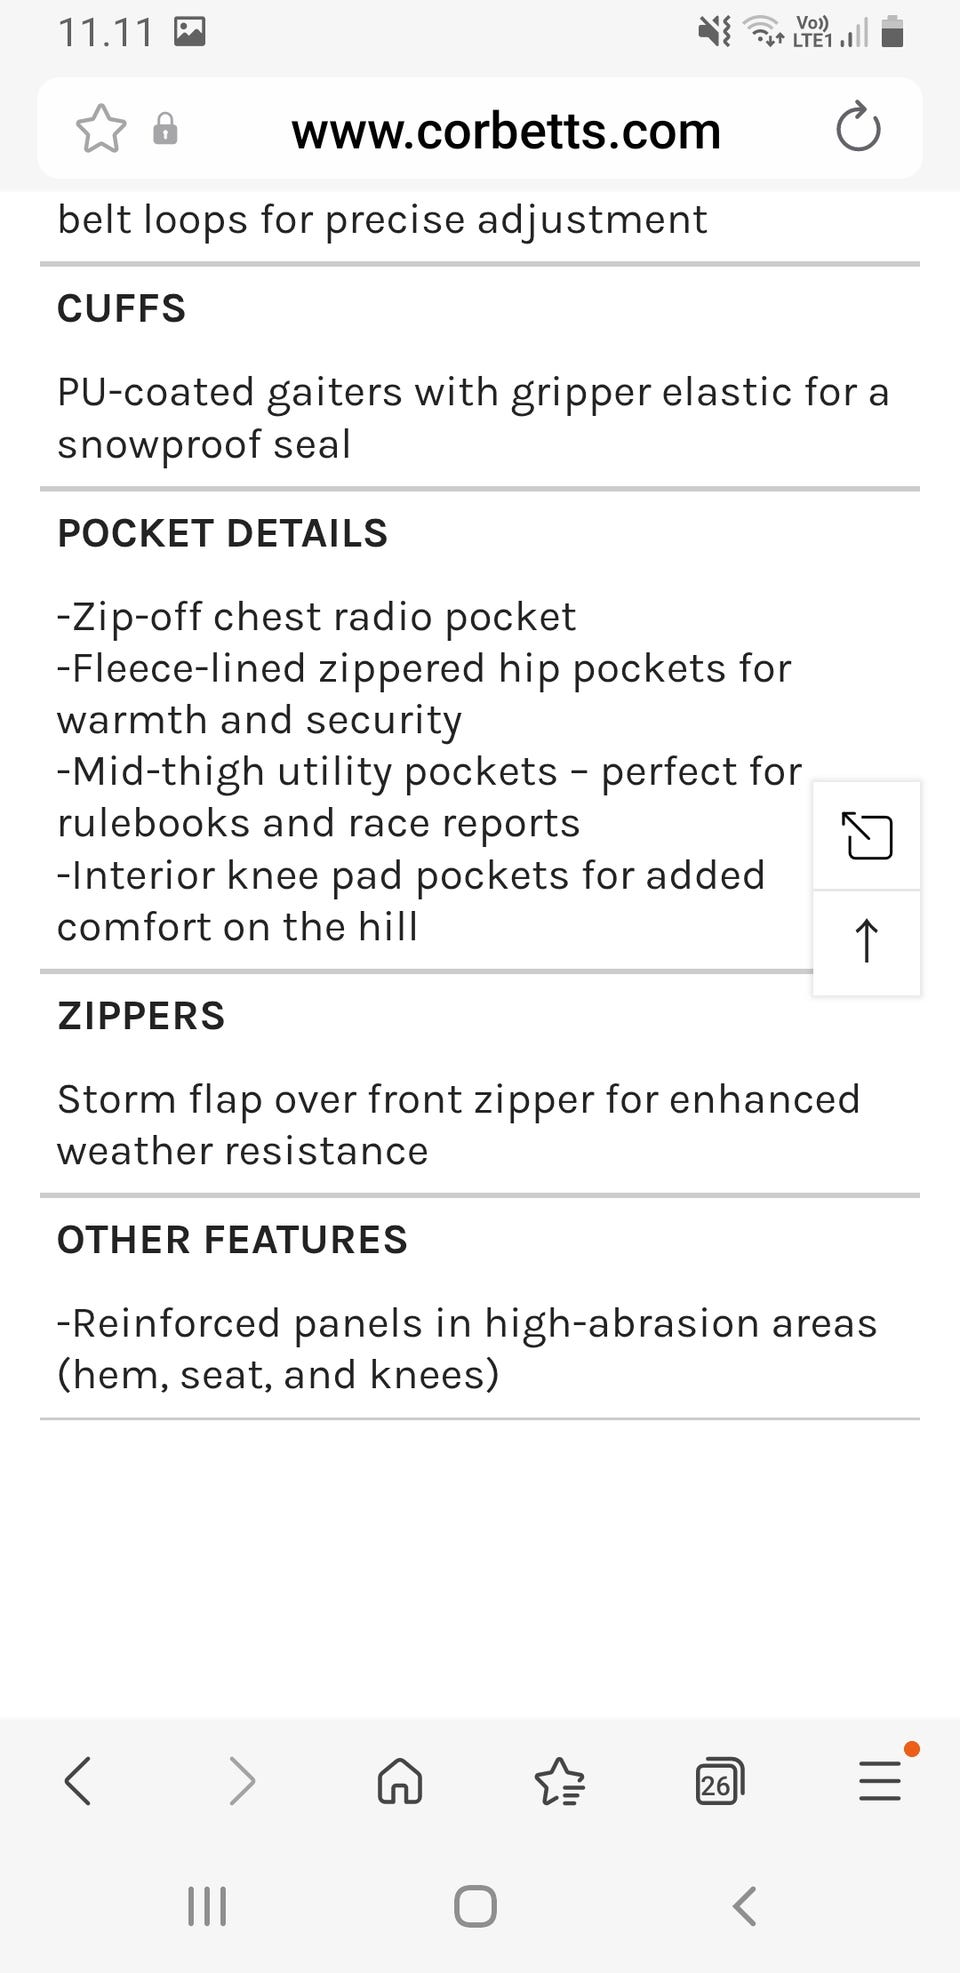Screen dimensions: 960x1973
Task: Tap the OTHER FEATURES heading
Action: (x=232, y=1240)
